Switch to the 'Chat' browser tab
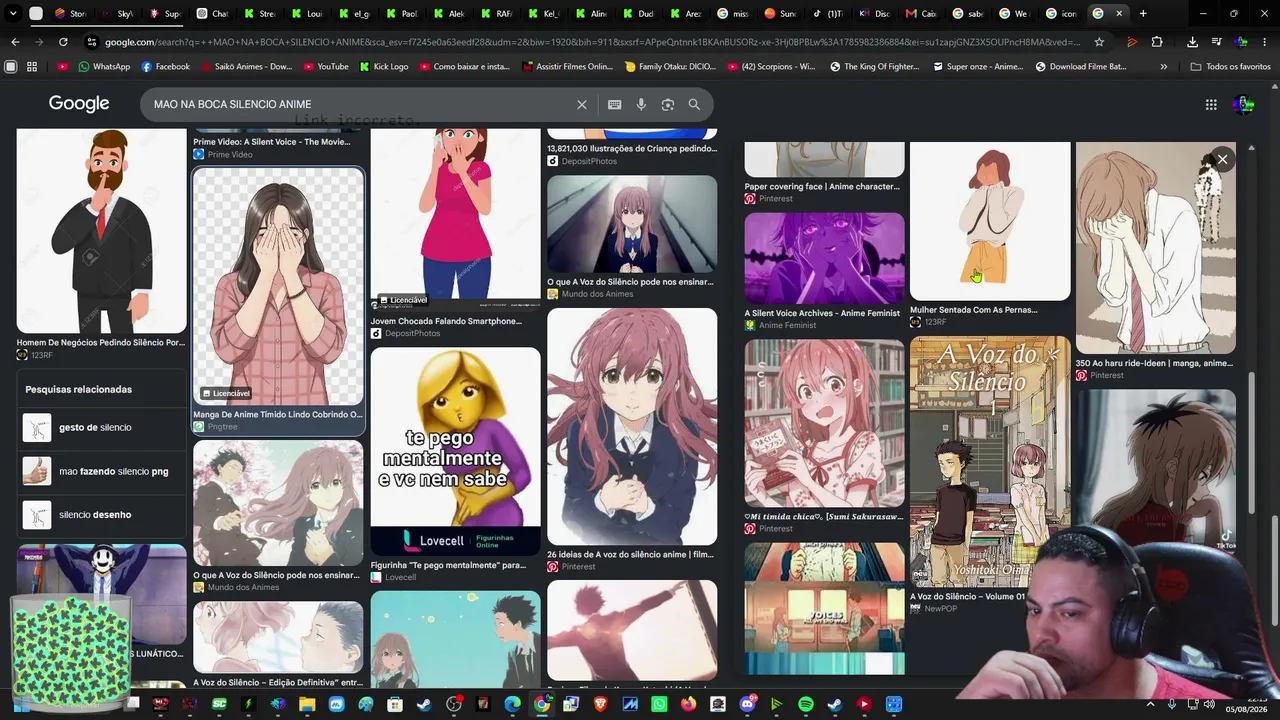Viewport: 1280px width, 720px height. click(212, 14)
